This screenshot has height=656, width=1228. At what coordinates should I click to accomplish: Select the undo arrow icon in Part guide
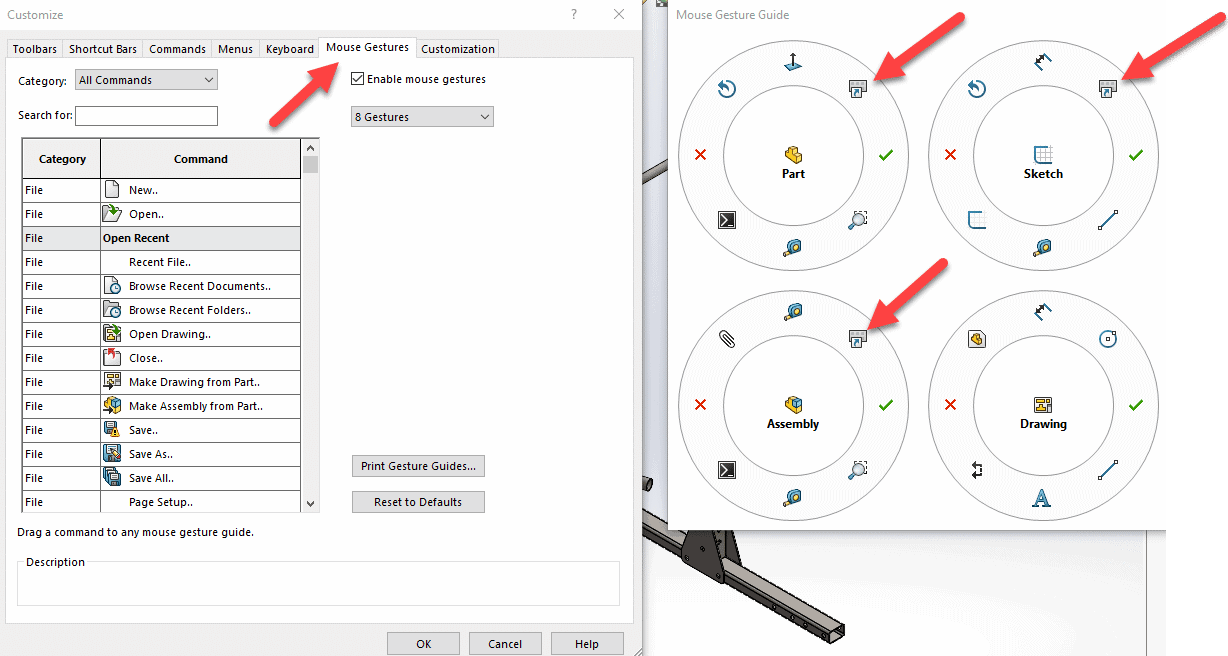click(727, 89)
